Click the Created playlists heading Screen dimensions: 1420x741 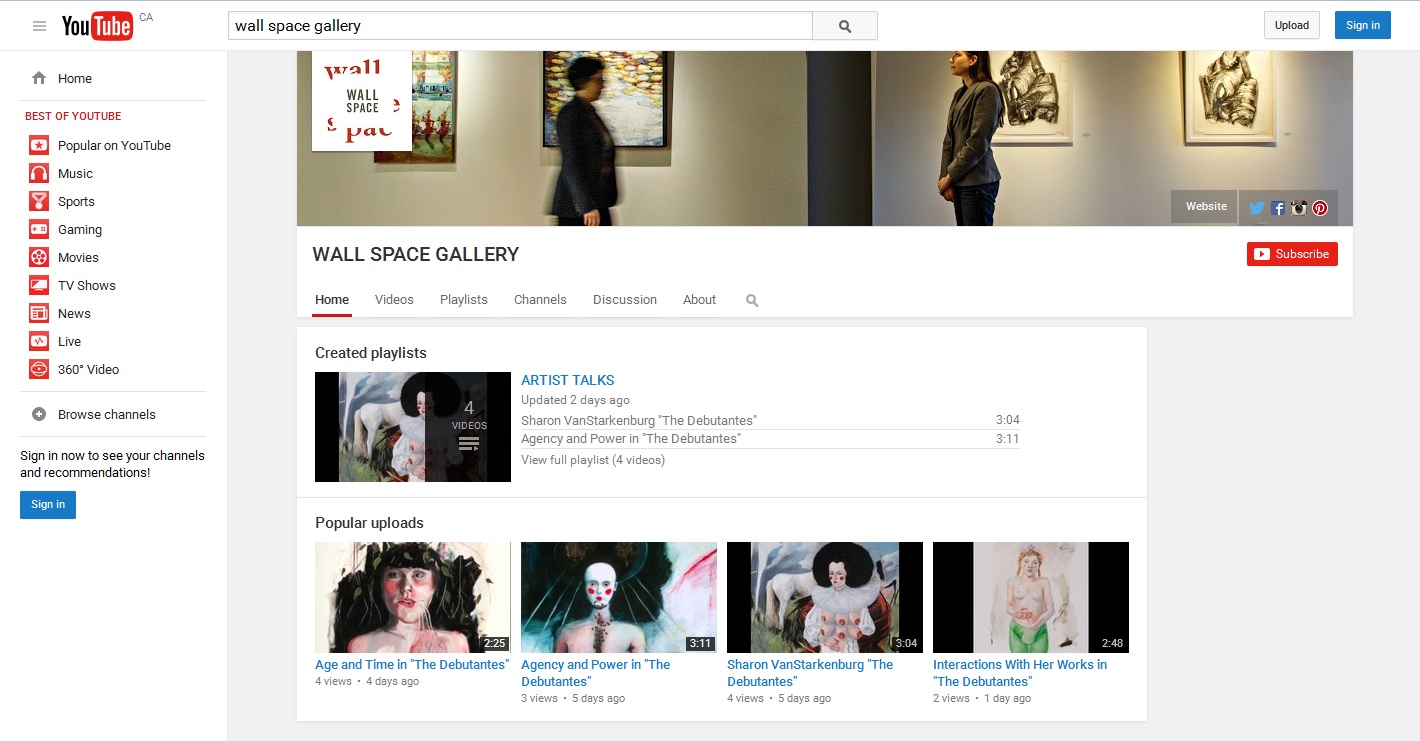pos(371,353)
